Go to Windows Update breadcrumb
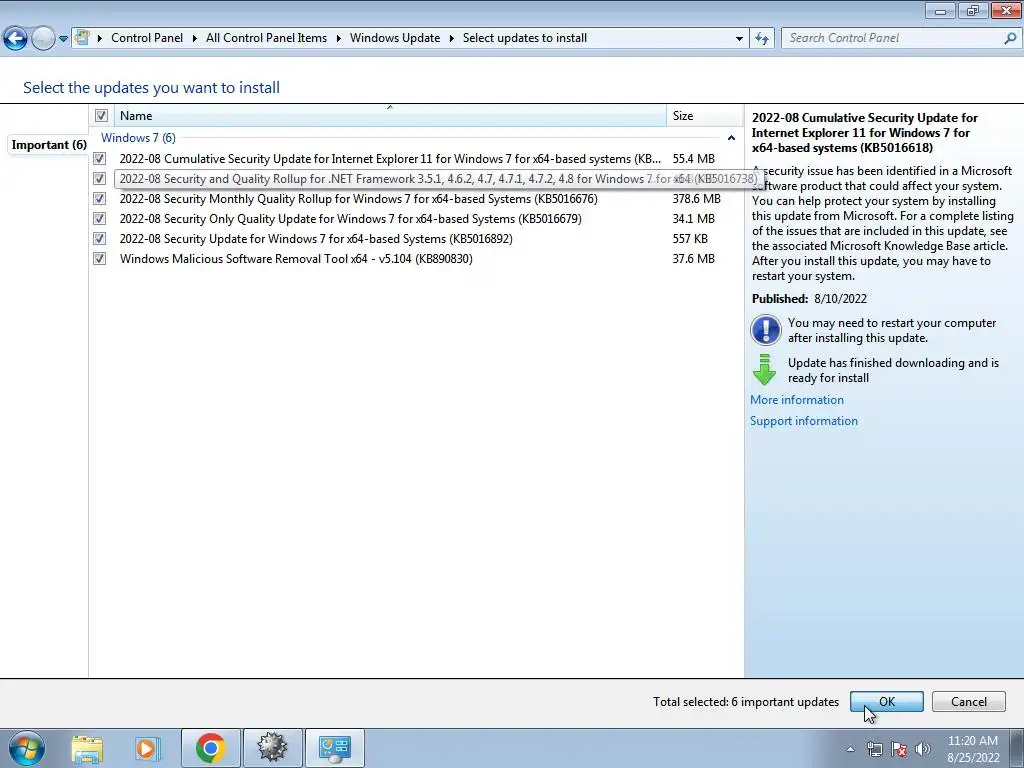Viewport: 1024px width, 768px height. click(x=395, y=38)
